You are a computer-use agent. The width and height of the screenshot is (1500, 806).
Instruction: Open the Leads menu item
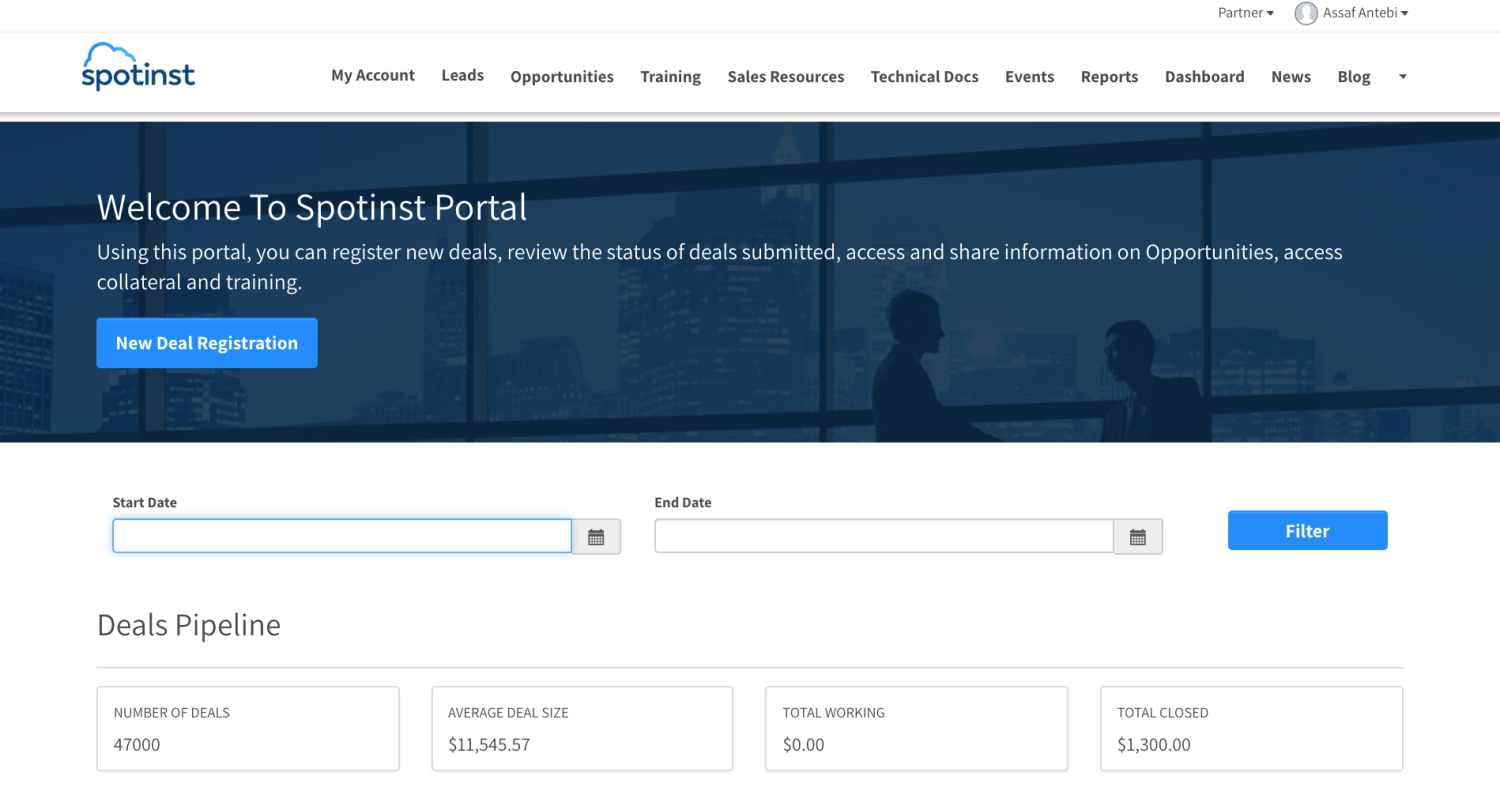pos(463,76)
